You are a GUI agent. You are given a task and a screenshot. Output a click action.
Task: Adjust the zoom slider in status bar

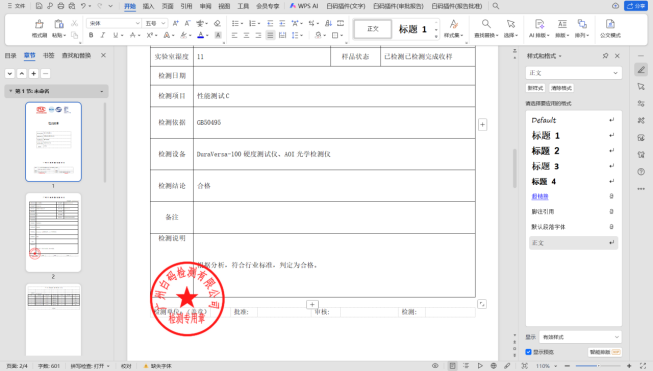tap(597, 366)
